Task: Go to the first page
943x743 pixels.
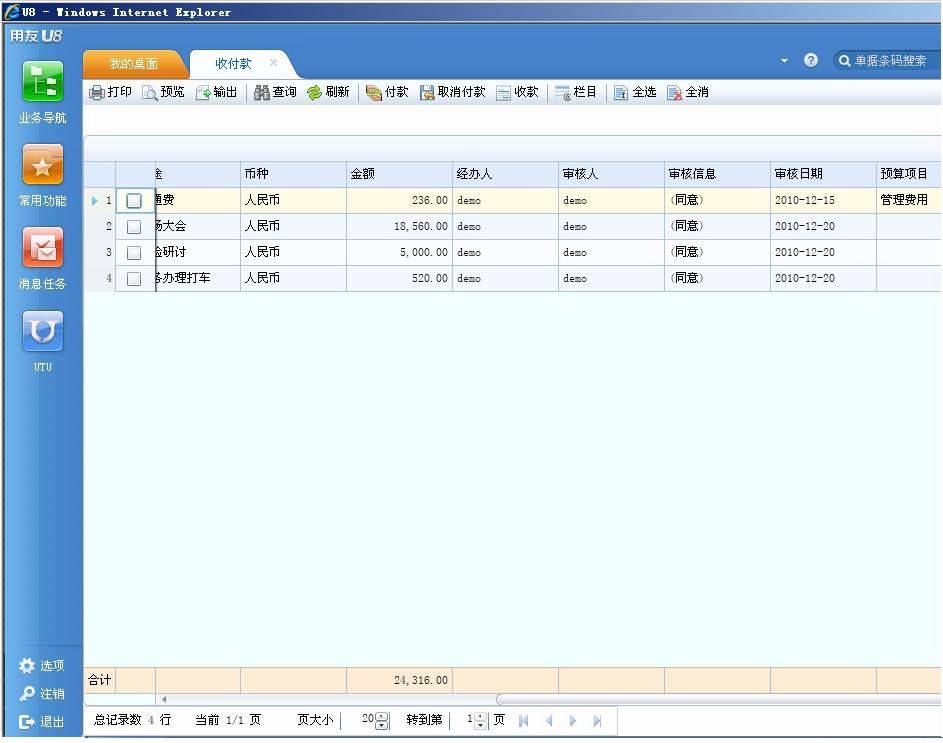Action: pyautogui.click(x=523, y=721)
